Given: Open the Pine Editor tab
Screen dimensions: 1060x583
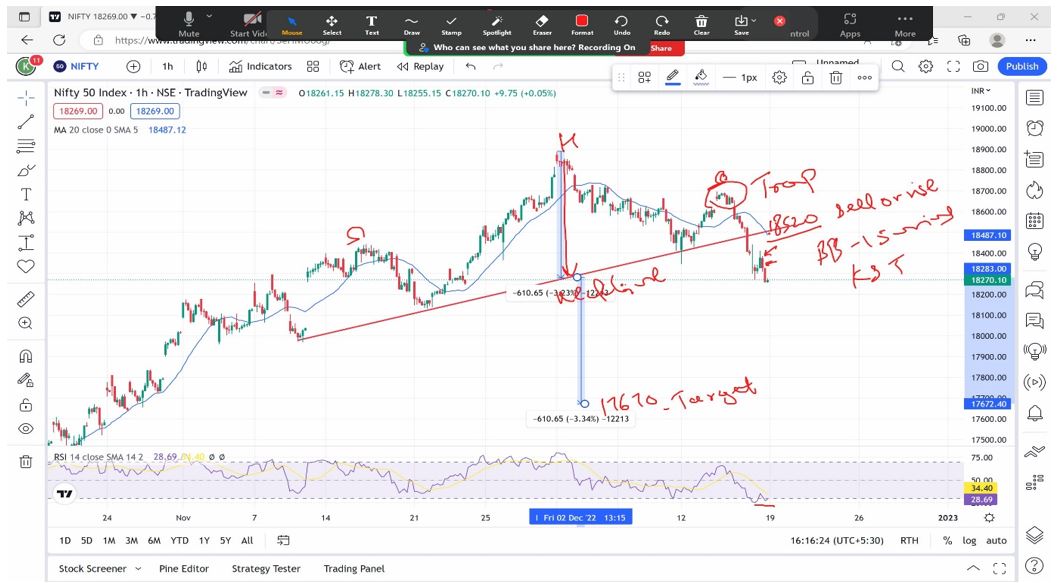Looking at the screenshot, I should coord(184,569).
